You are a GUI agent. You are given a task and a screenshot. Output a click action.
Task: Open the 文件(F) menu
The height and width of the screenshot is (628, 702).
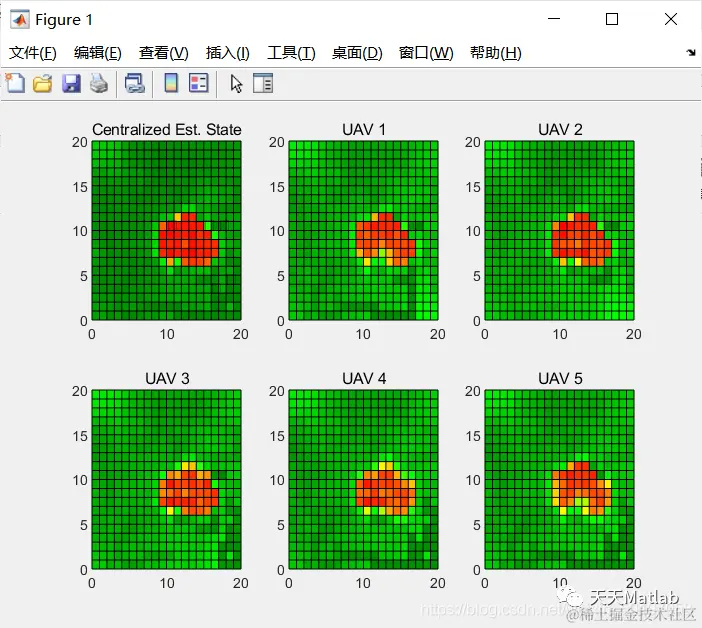coord(33,53)
